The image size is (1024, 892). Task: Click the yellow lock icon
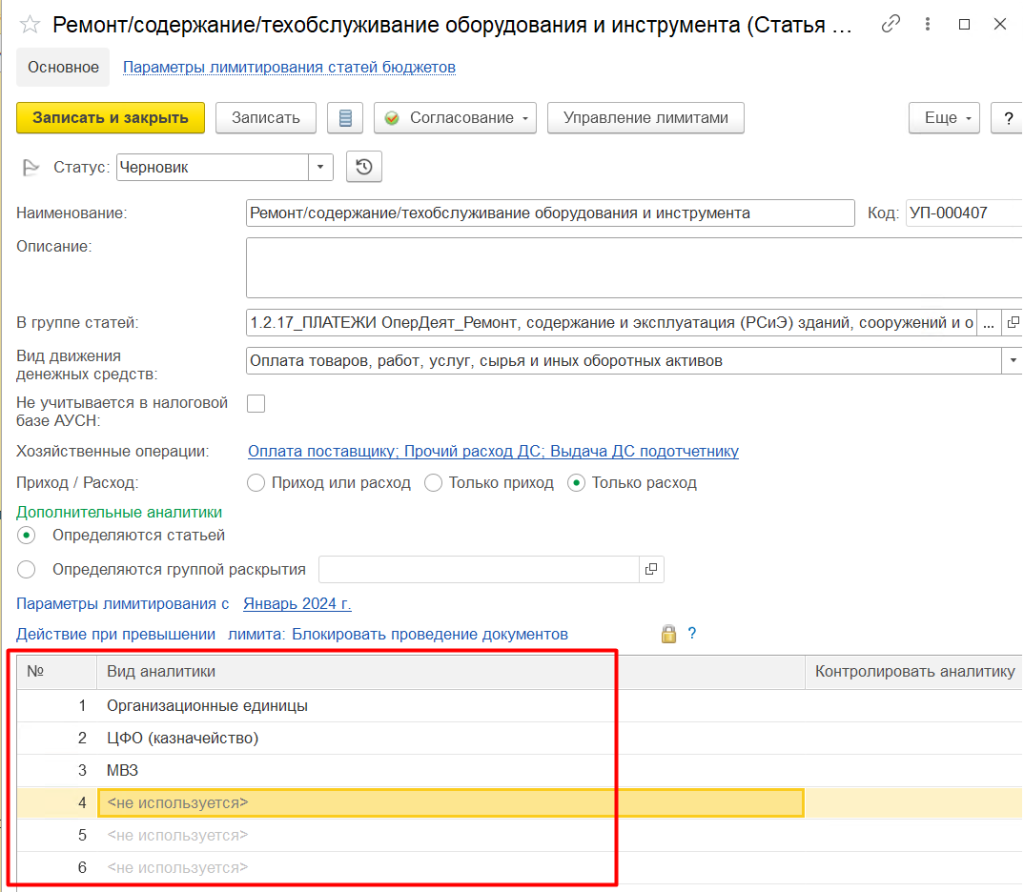(668, 634)
